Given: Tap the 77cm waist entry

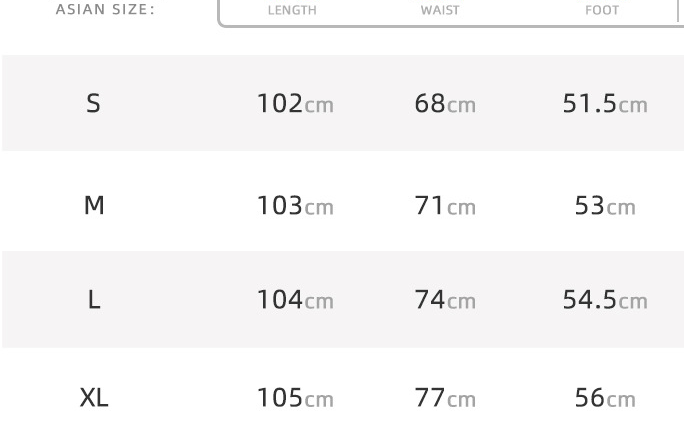Looking at the screenshot, I should pyautogui.click(x=445, y=397).
